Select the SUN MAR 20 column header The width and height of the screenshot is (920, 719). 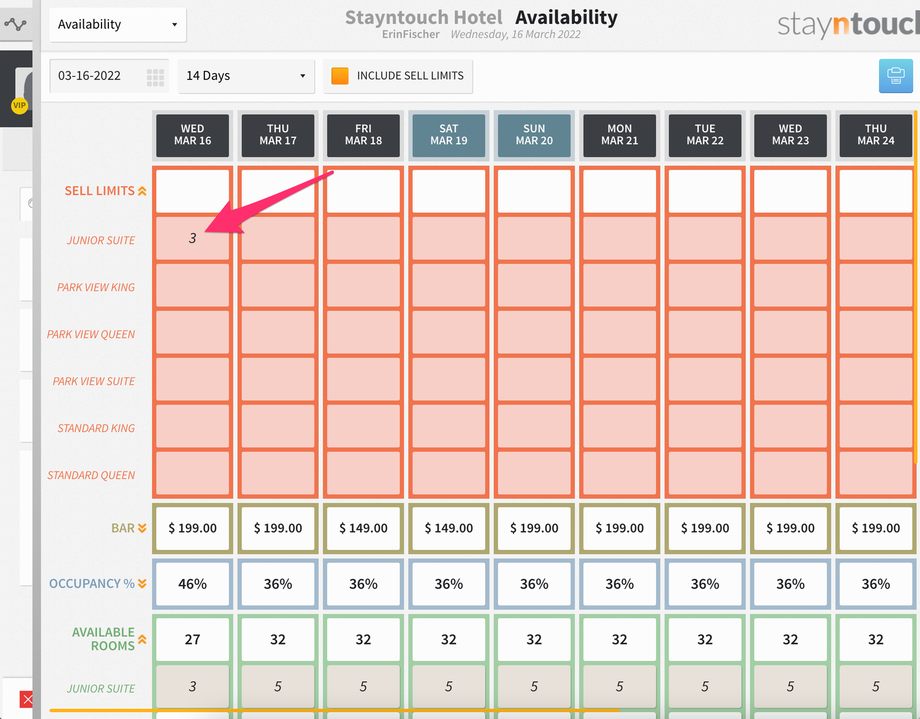(x=534, y=135)
